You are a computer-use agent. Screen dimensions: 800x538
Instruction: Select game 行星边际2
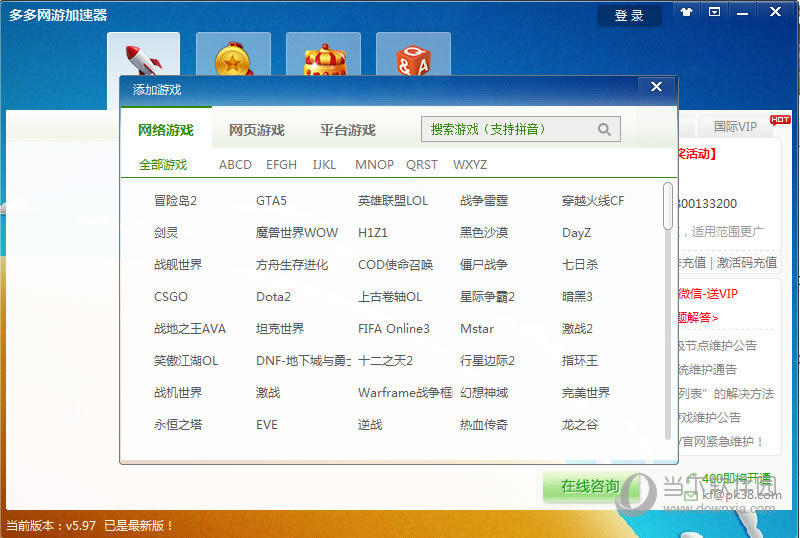(487, 361)
